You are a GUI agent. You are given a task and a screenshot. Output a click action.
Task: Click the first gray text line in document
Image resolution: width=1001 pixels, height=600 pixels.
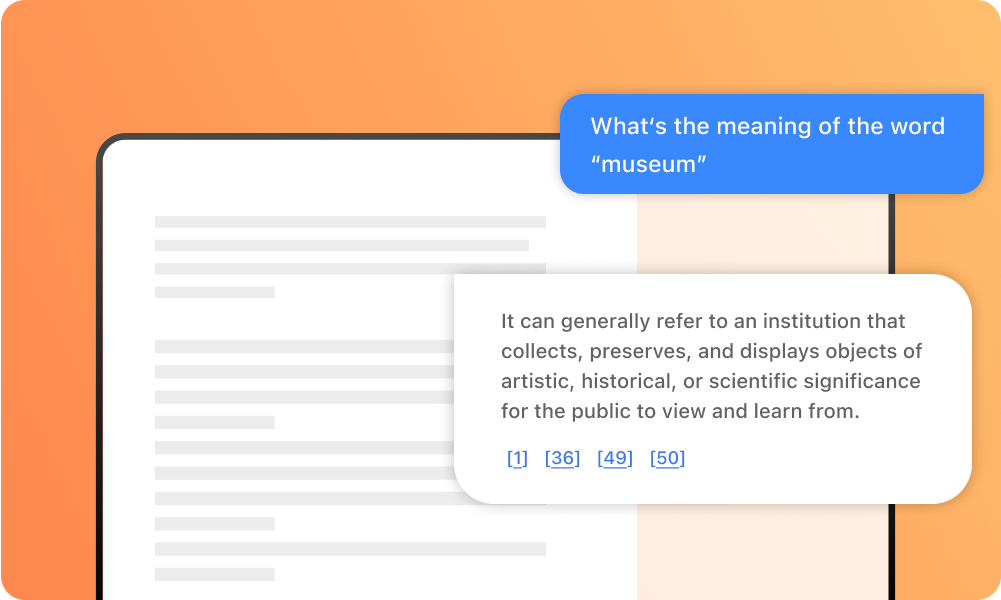point(350,222)
